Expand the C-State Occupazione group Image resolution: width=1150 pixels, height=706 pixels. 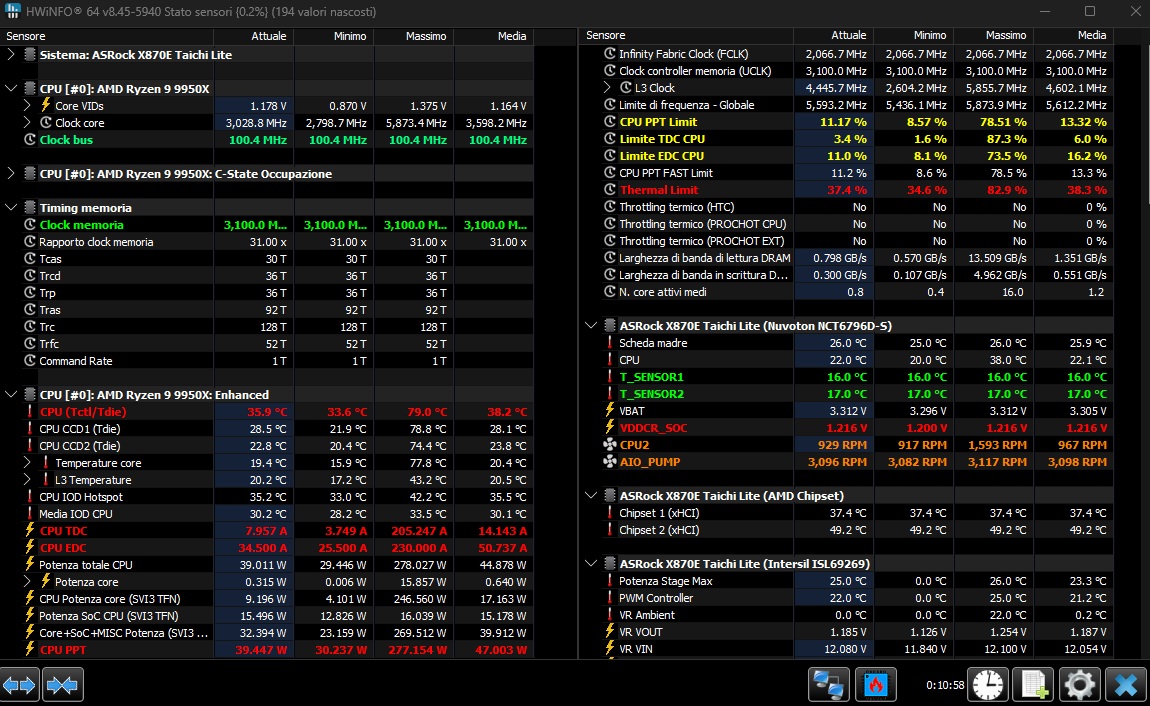(10, 173)
